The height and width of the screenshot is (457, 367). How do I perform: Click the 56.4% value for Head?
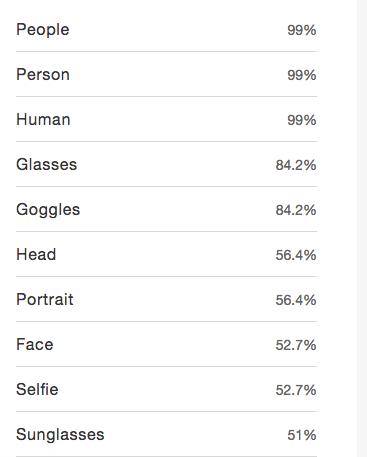pos(296,255)
